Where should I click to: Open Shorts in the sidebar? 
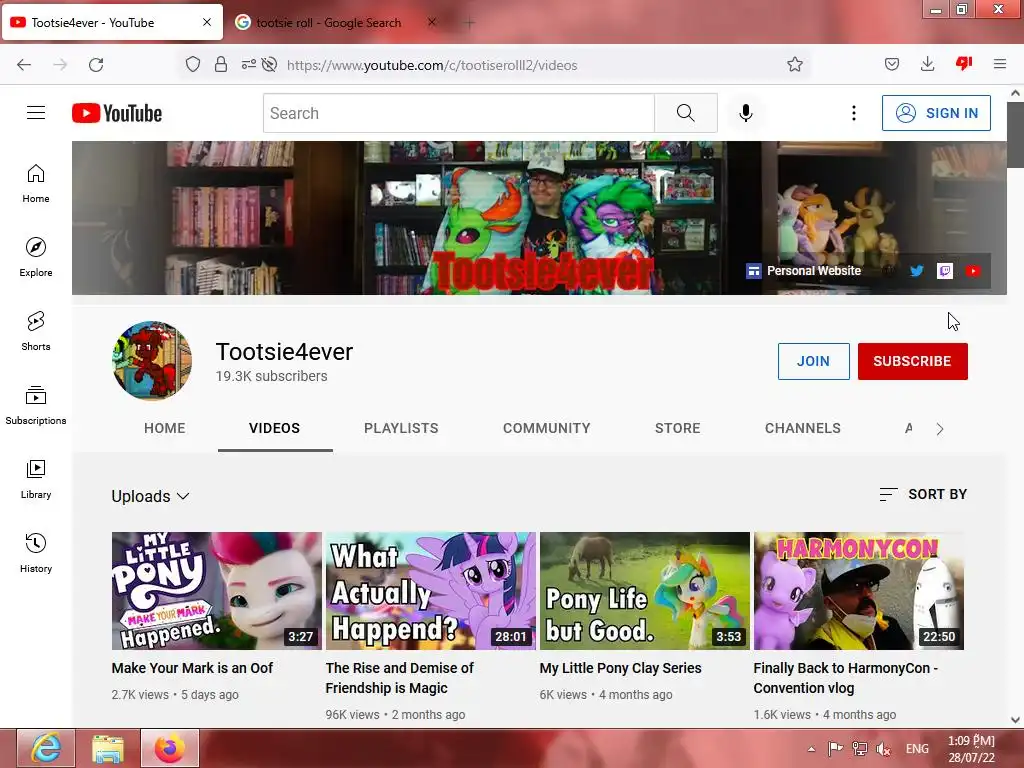point(36,331)
